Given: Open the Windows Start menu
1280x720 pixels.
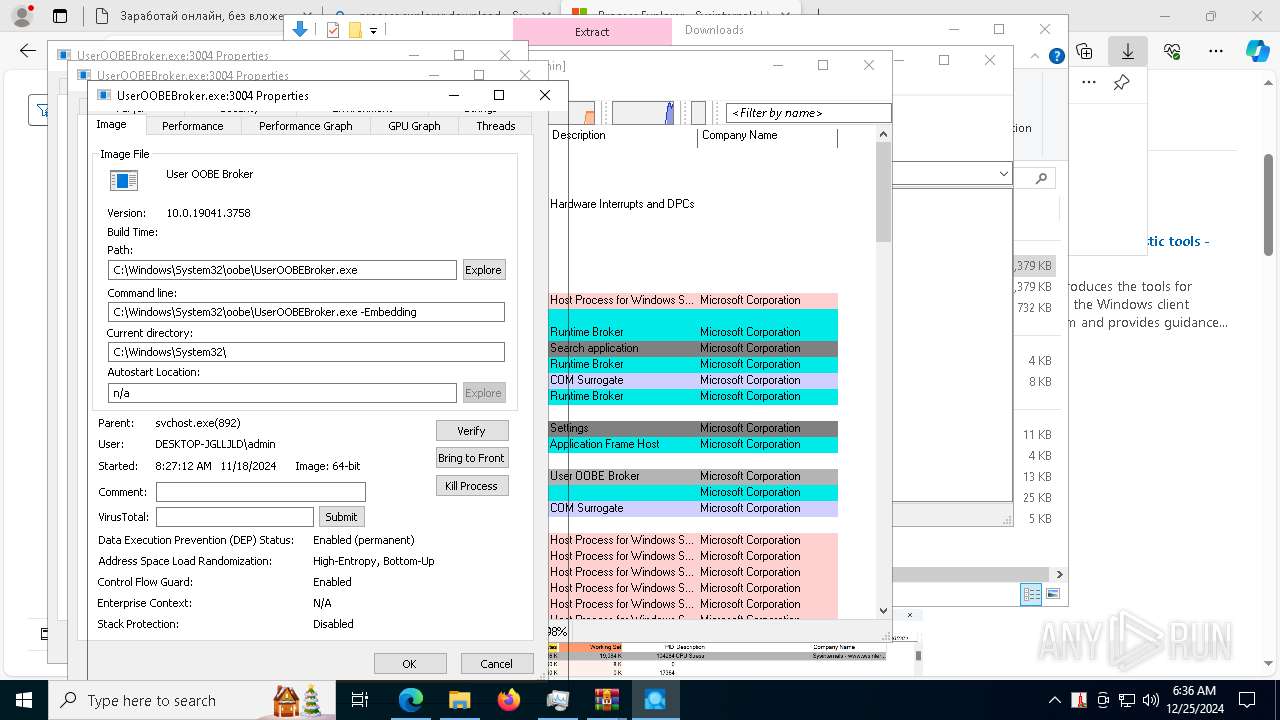Looking at the screenshot, I should tap(23, 700).
